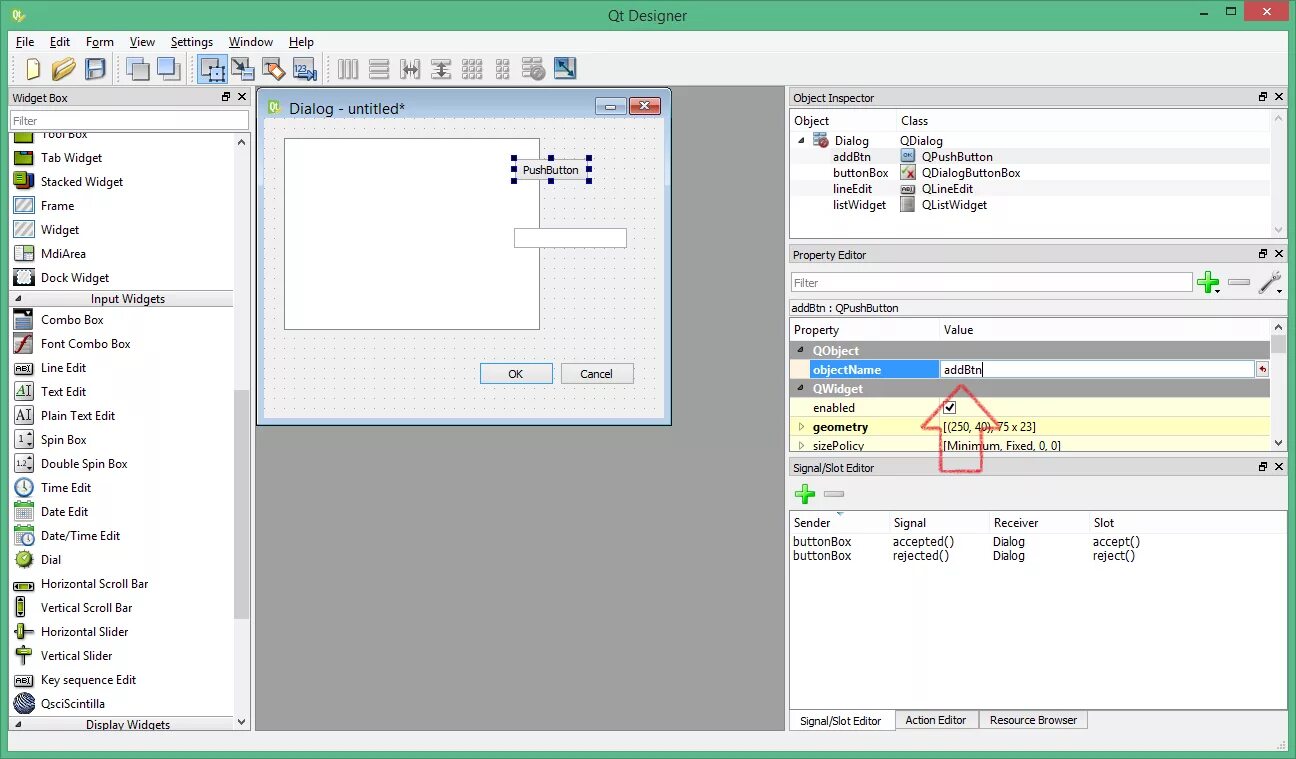The image size is (1296, 759).
Task: Click the accepted() signal entry
Action: coord(923,542)
